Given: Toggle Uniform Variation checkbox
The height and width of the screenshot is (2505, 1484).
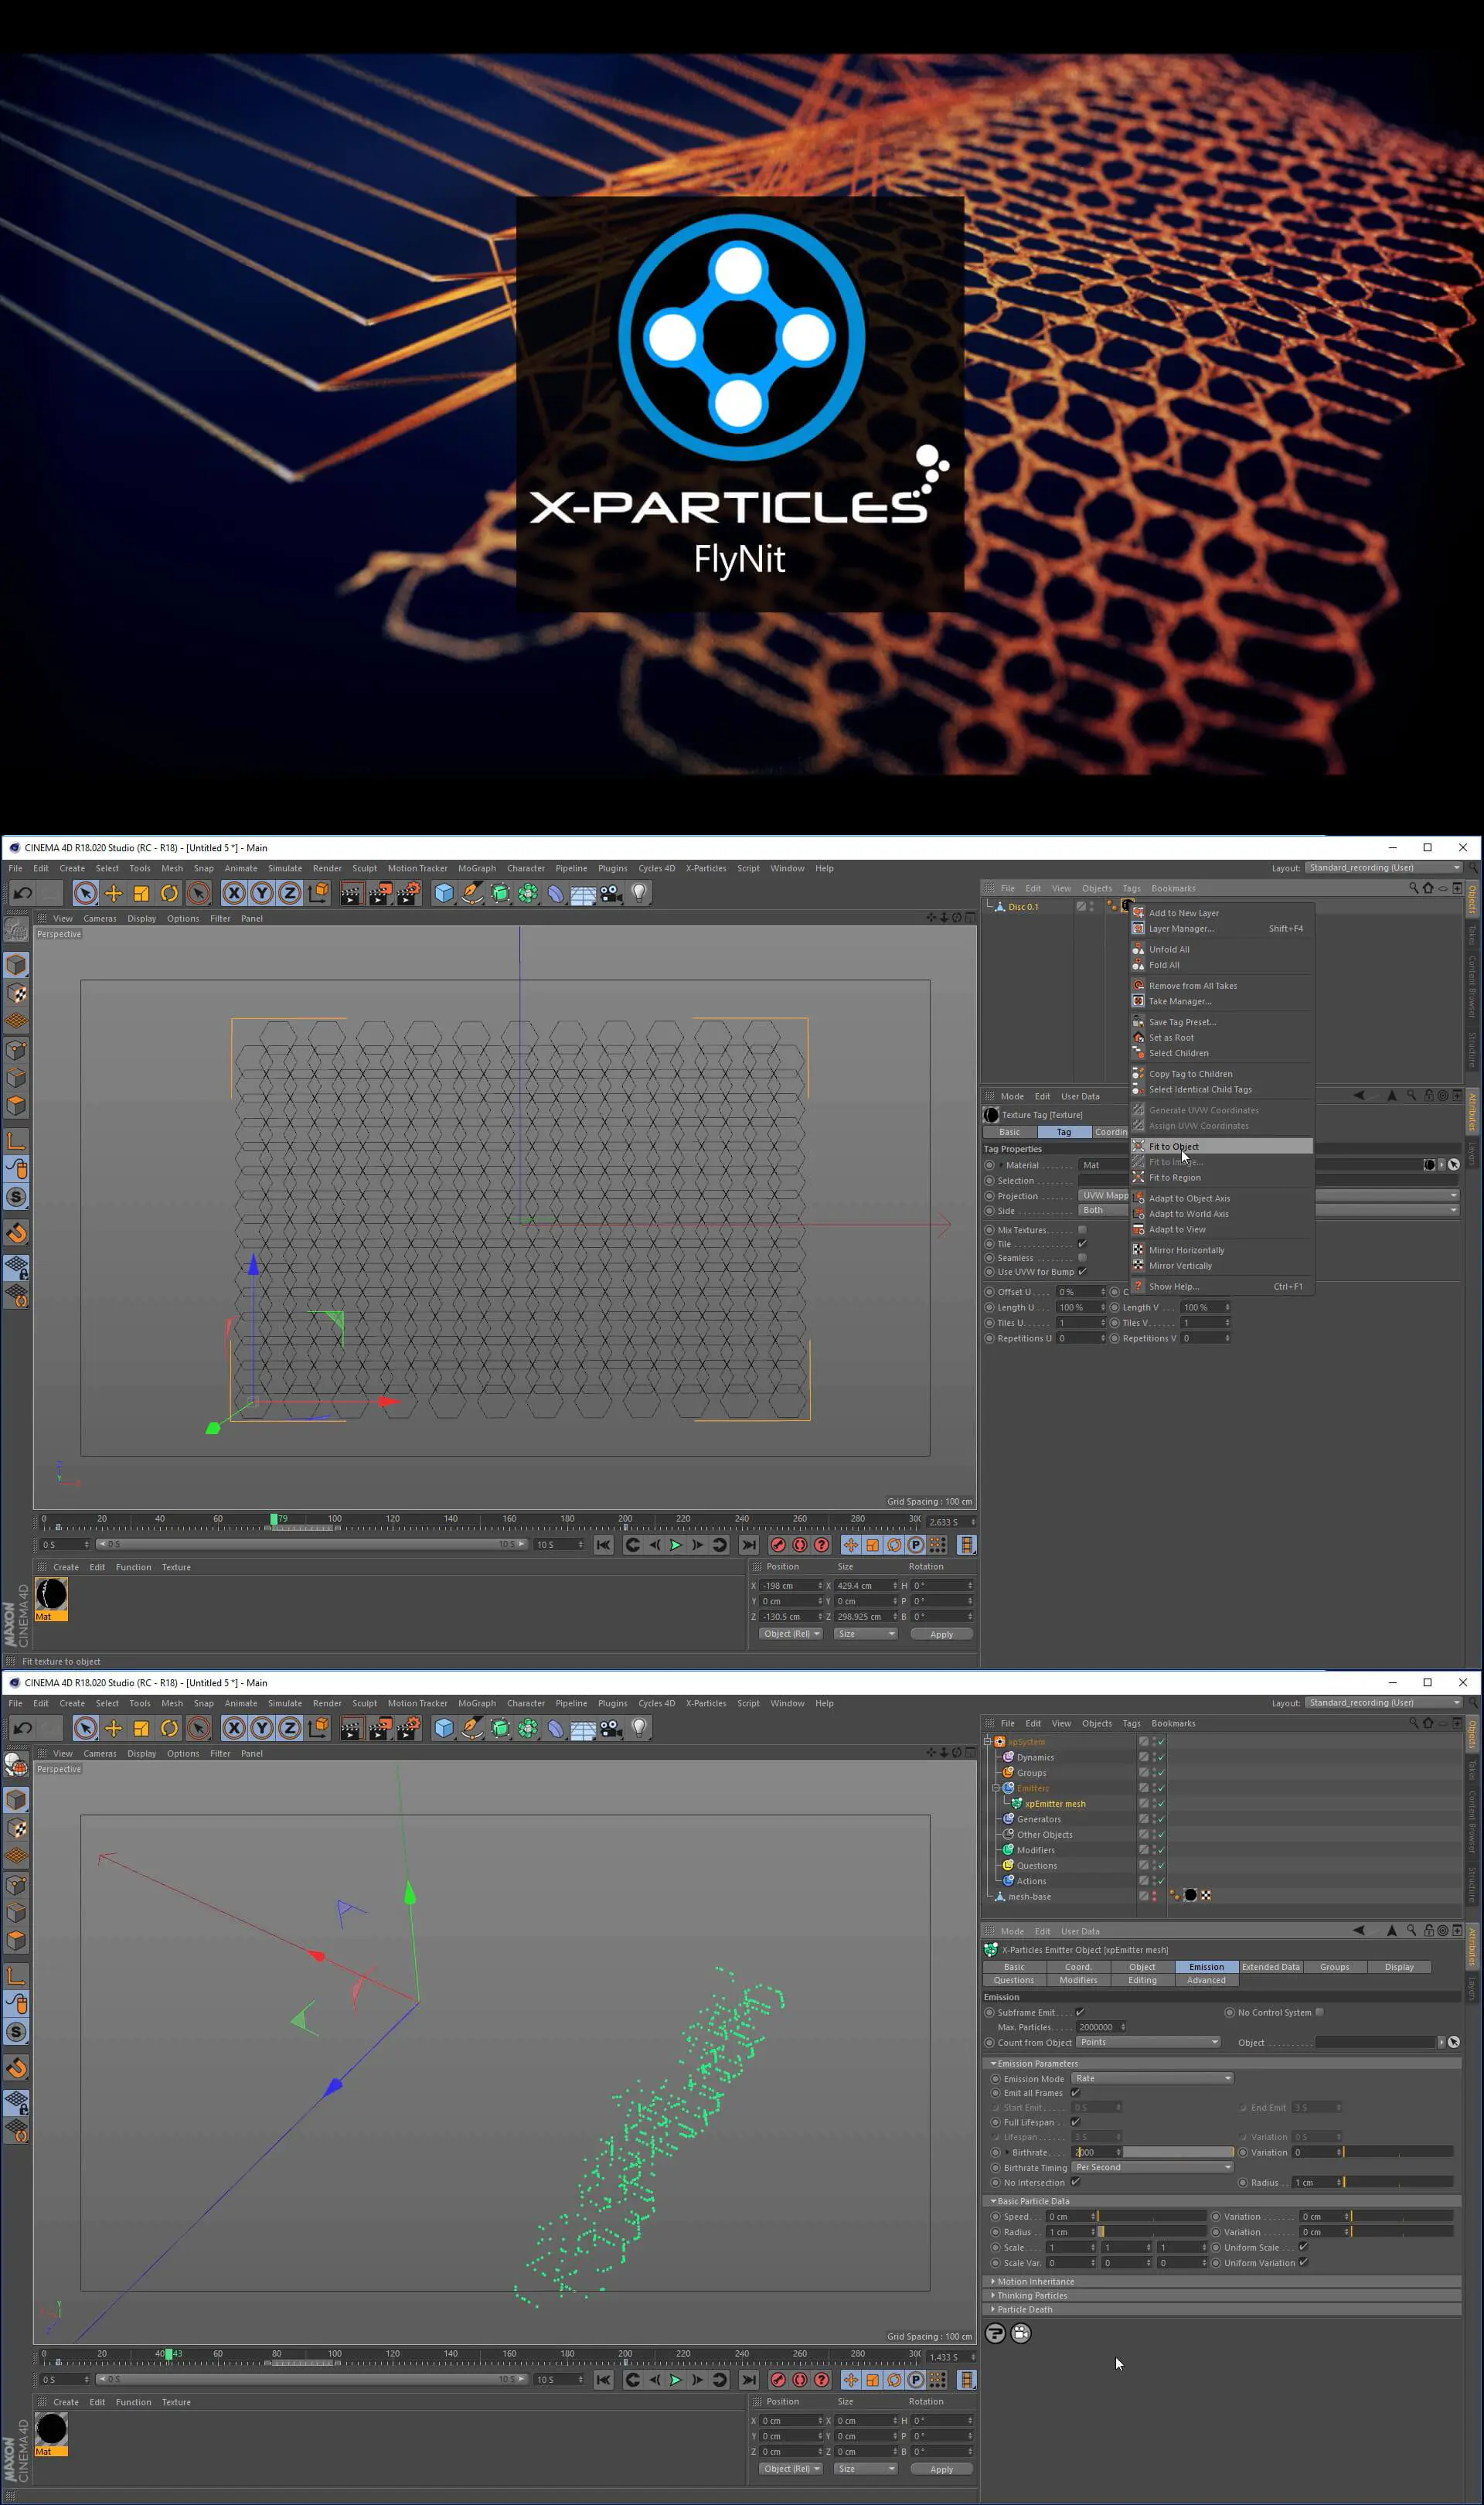Looking at the screenshot, I should click(x=1303, y=2263).
